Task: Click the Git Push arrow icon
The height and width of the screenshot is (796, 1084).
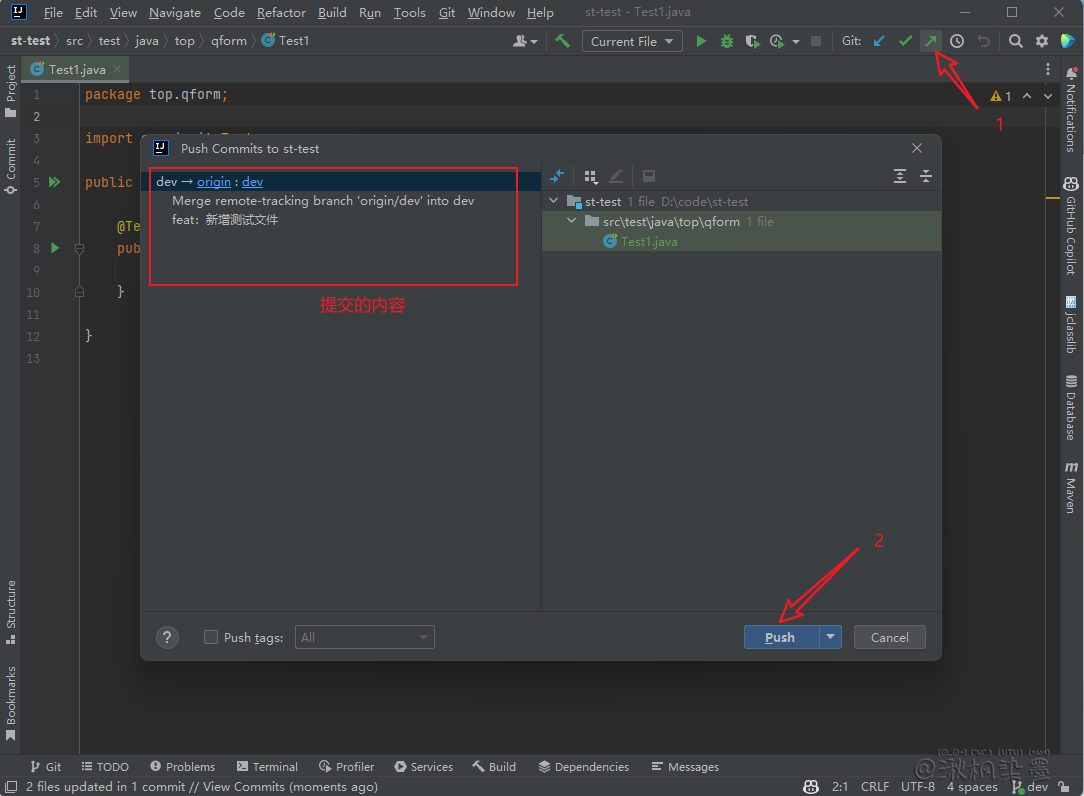Action: click(x=931, y=41)
